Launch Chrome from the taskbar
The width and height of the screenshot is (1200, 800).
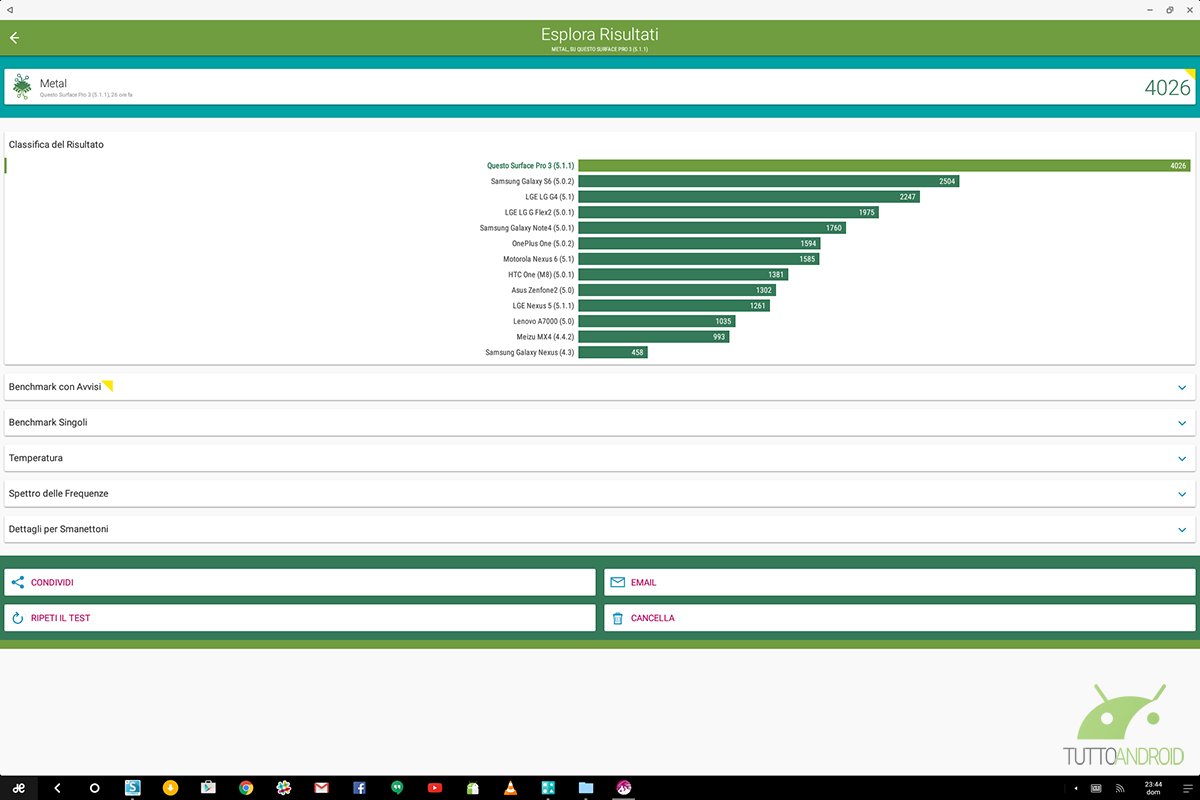[x=246, y=788]
